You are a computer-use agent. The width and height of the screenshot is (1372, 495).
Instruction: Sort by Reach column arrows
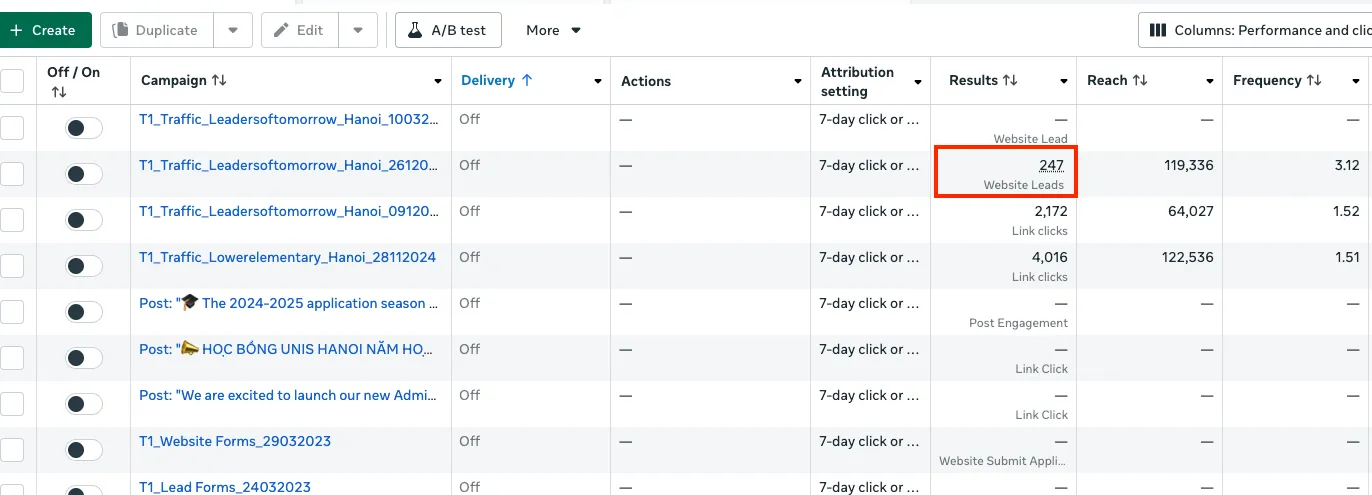(1140, 81)
